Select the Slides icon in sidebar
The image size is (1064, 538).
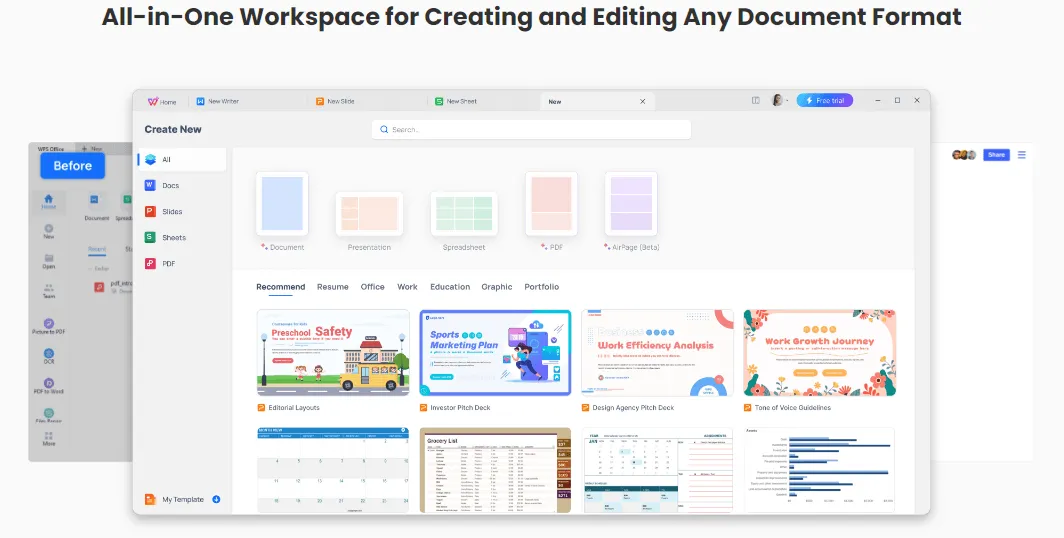pyautogui.click(x=150, y=211)
